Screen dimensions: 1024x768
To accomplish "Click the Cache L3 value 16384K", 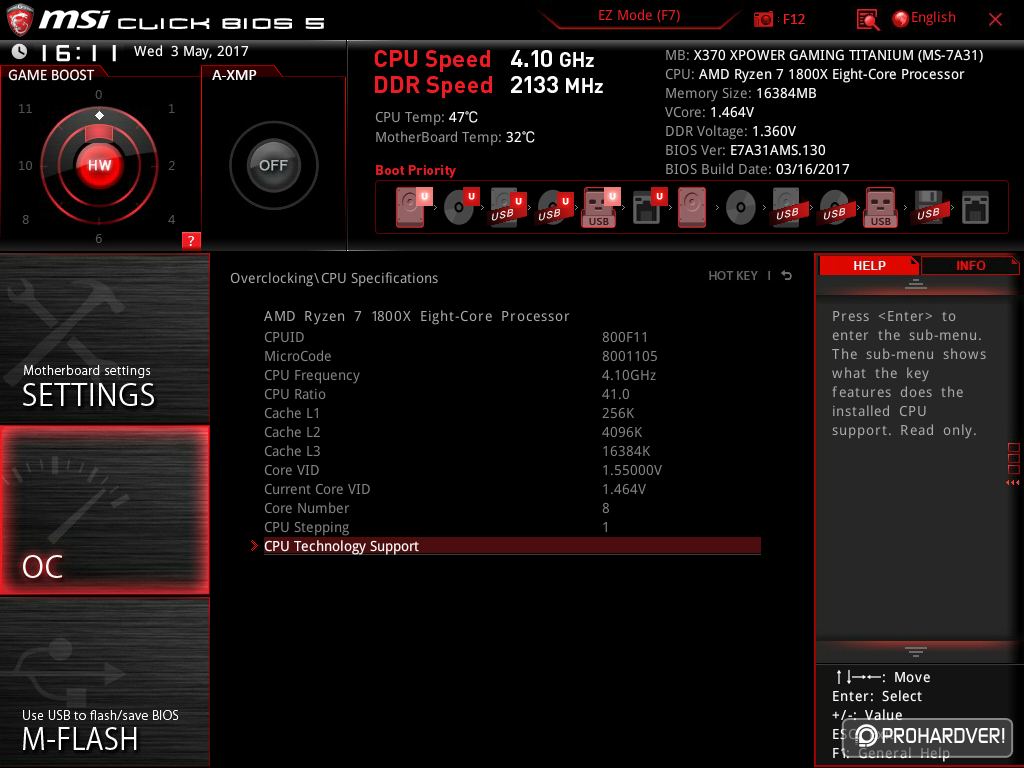I will [x=626, y=451].
